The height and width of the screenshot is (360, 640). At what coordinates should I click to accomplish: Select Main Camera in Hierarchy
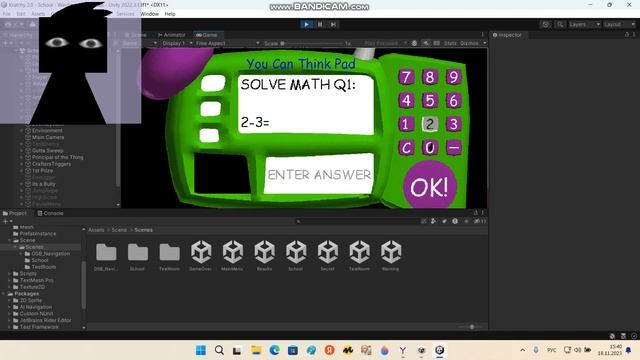click(x=48, y=137)
